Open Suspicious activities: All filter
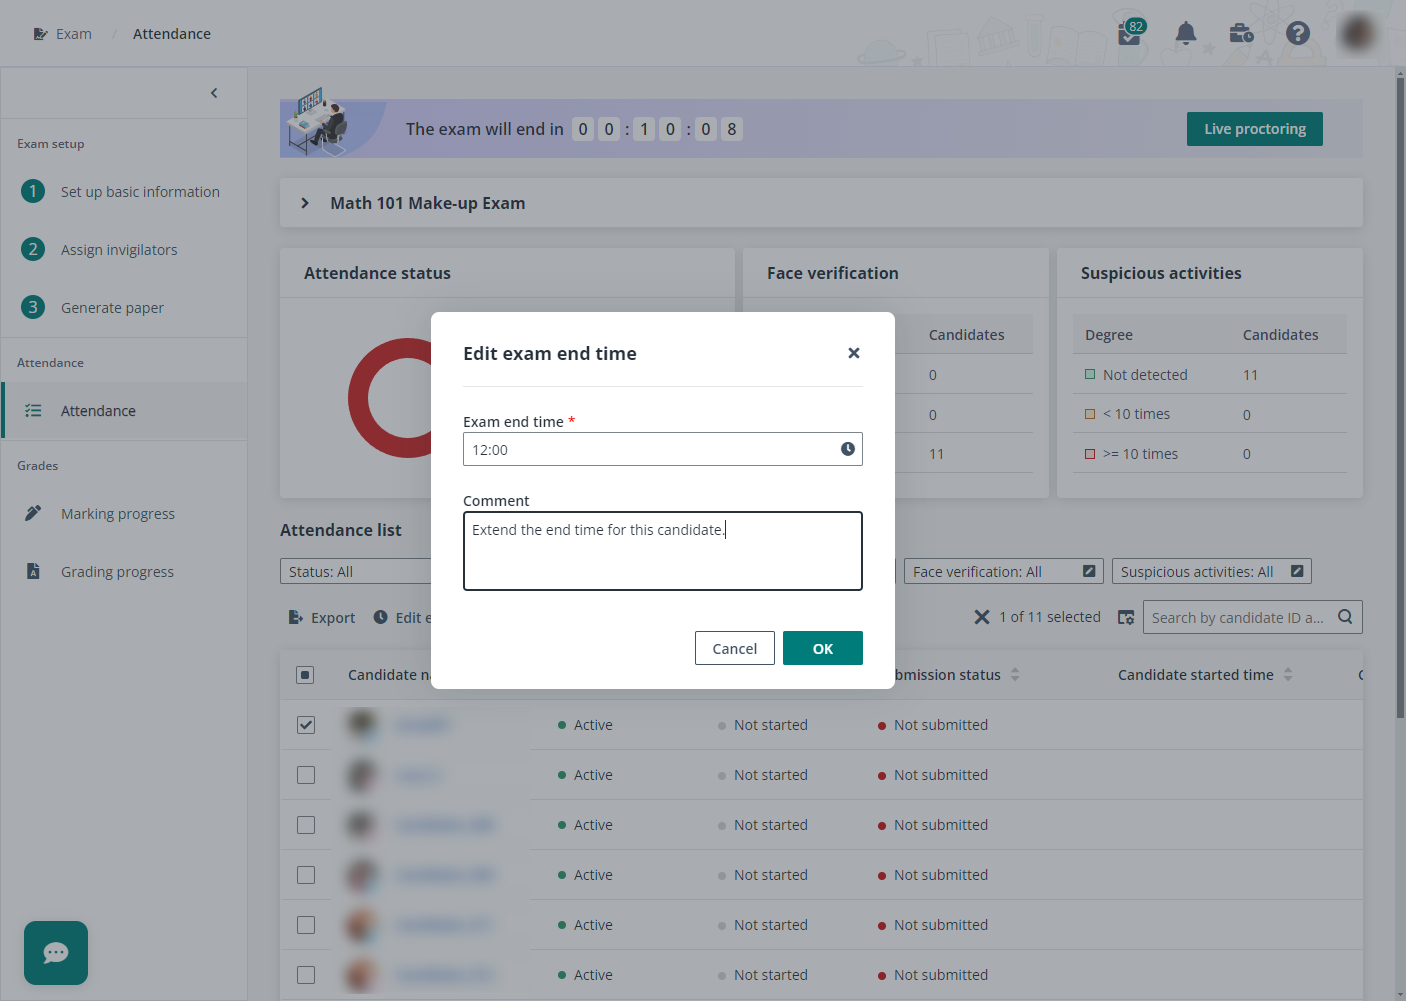The image size is (1406, 1001). tap(1212, 571)
